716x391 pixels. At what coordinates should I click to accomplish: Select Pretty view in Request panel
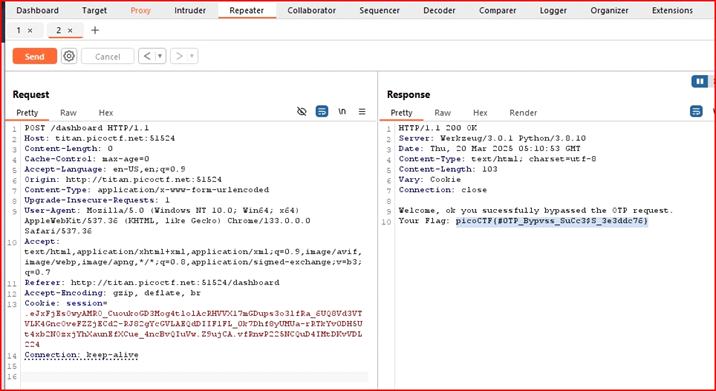[x=27, y=112]
